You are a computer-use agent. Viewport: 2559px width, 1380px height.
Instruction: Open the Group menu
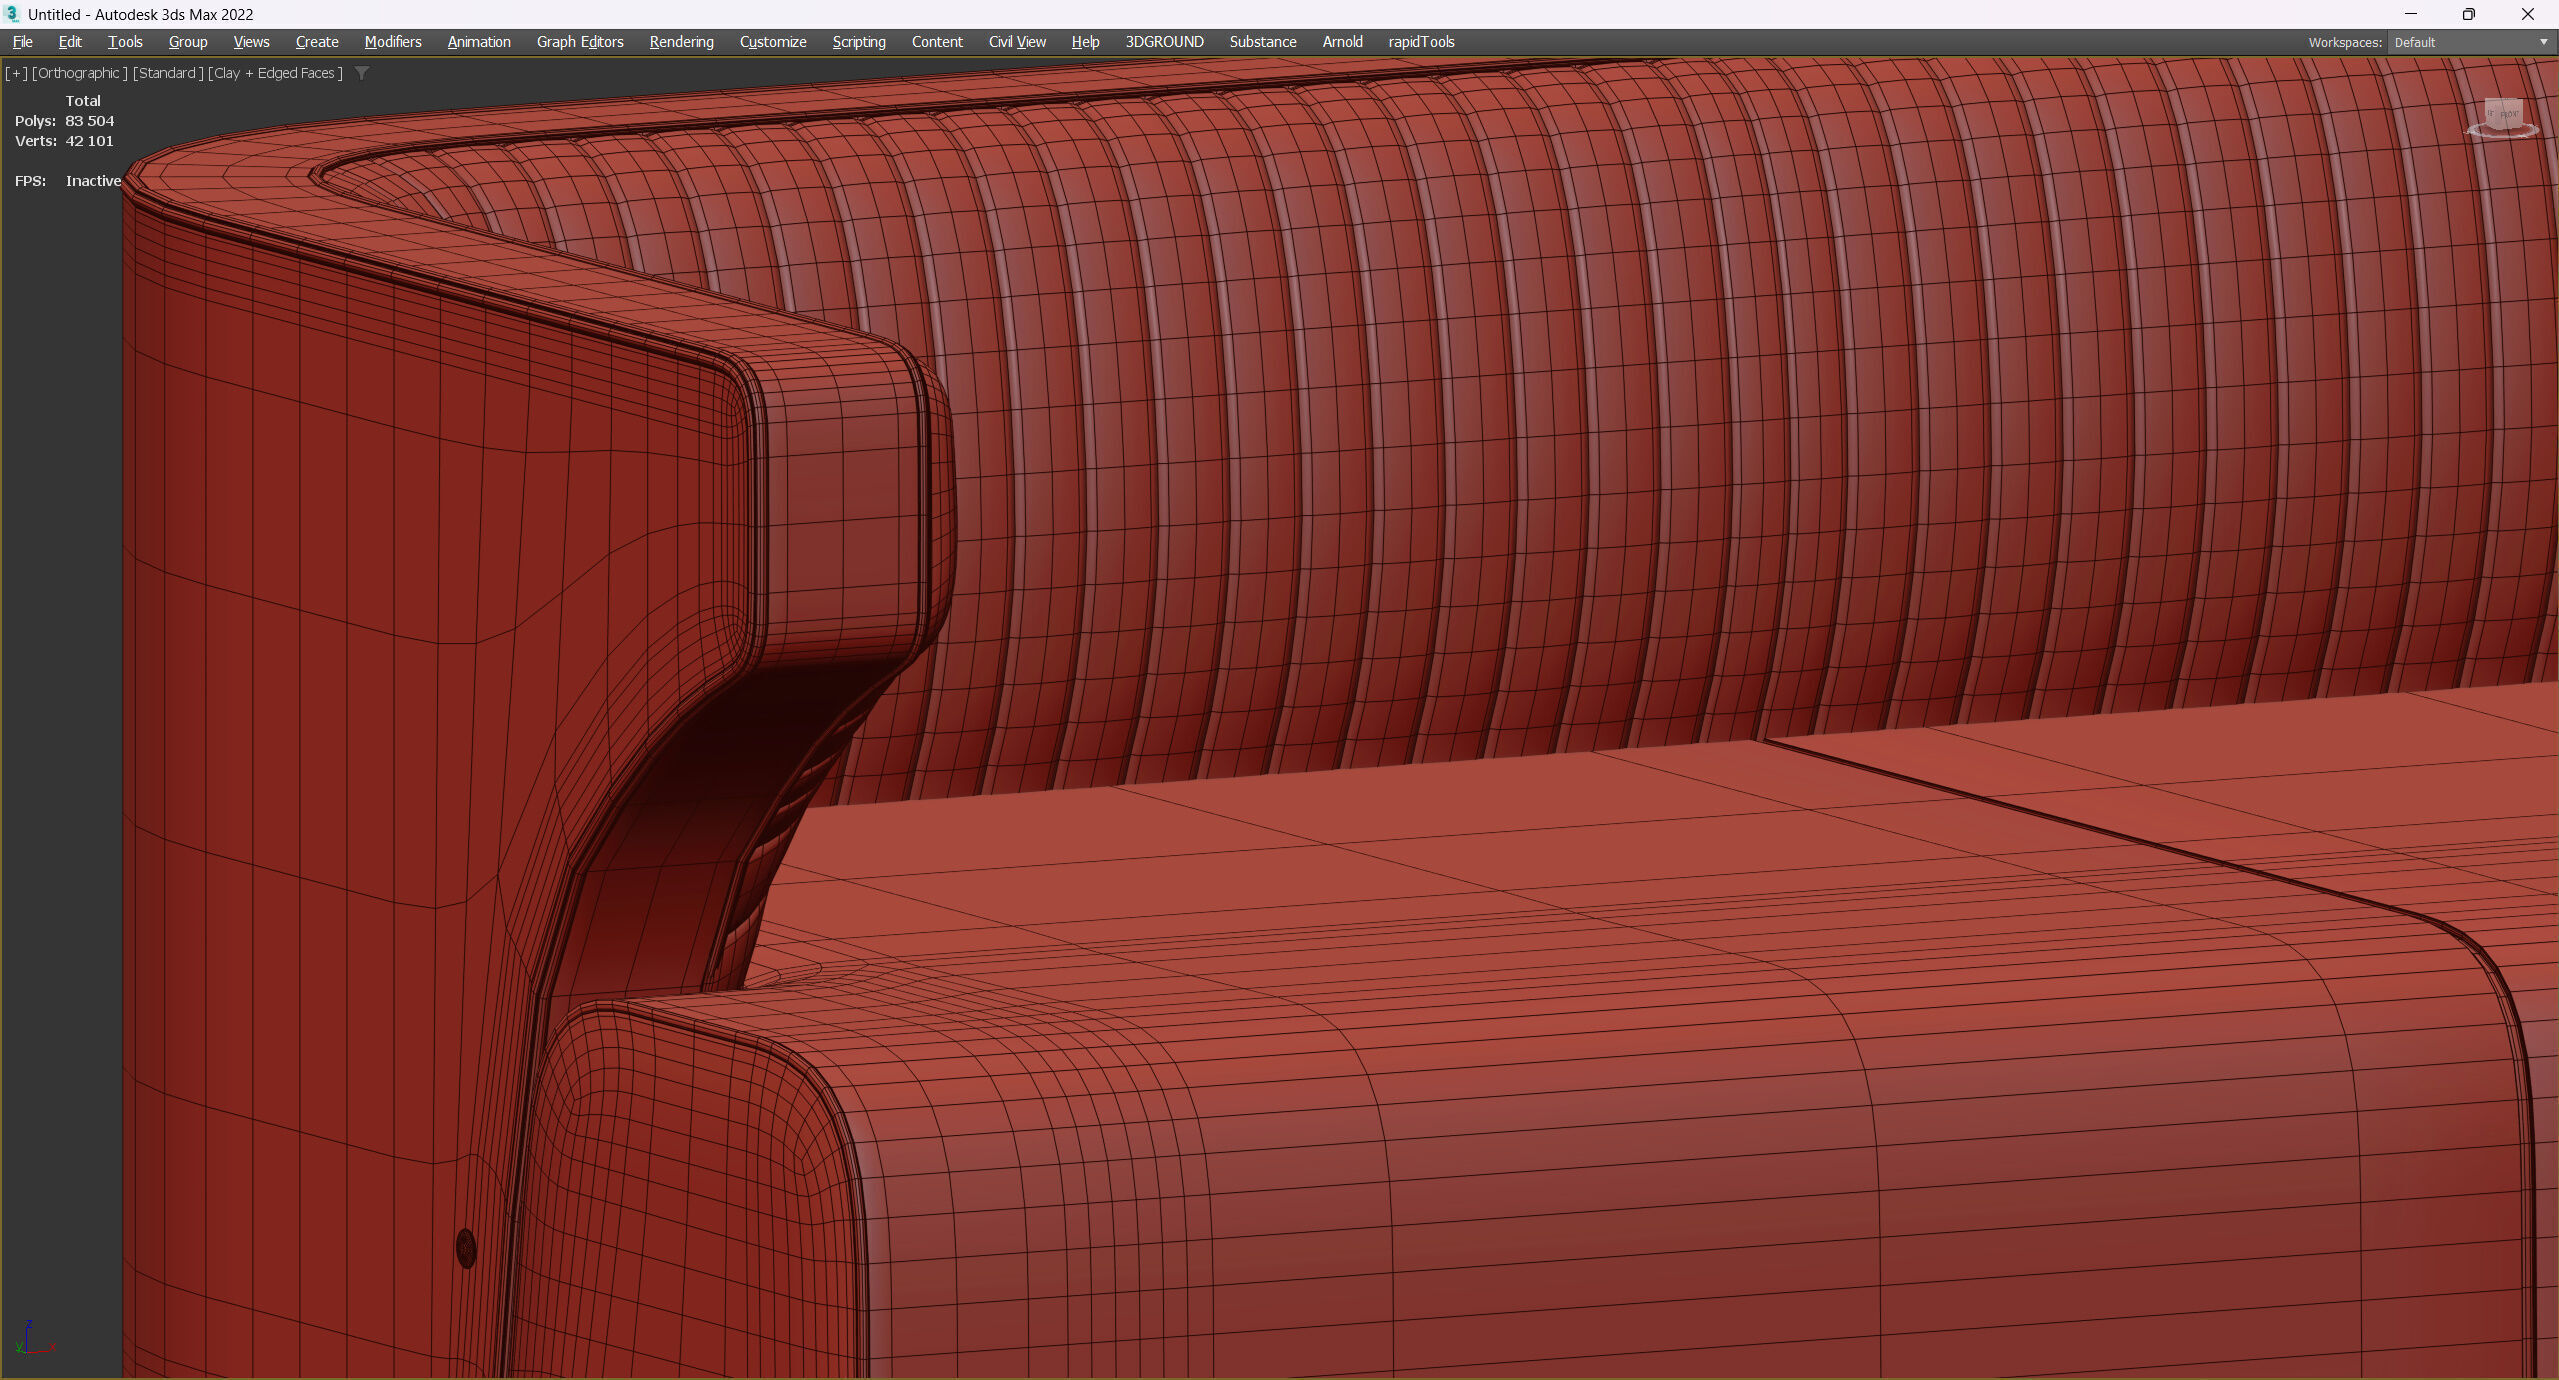coord(188,42)
